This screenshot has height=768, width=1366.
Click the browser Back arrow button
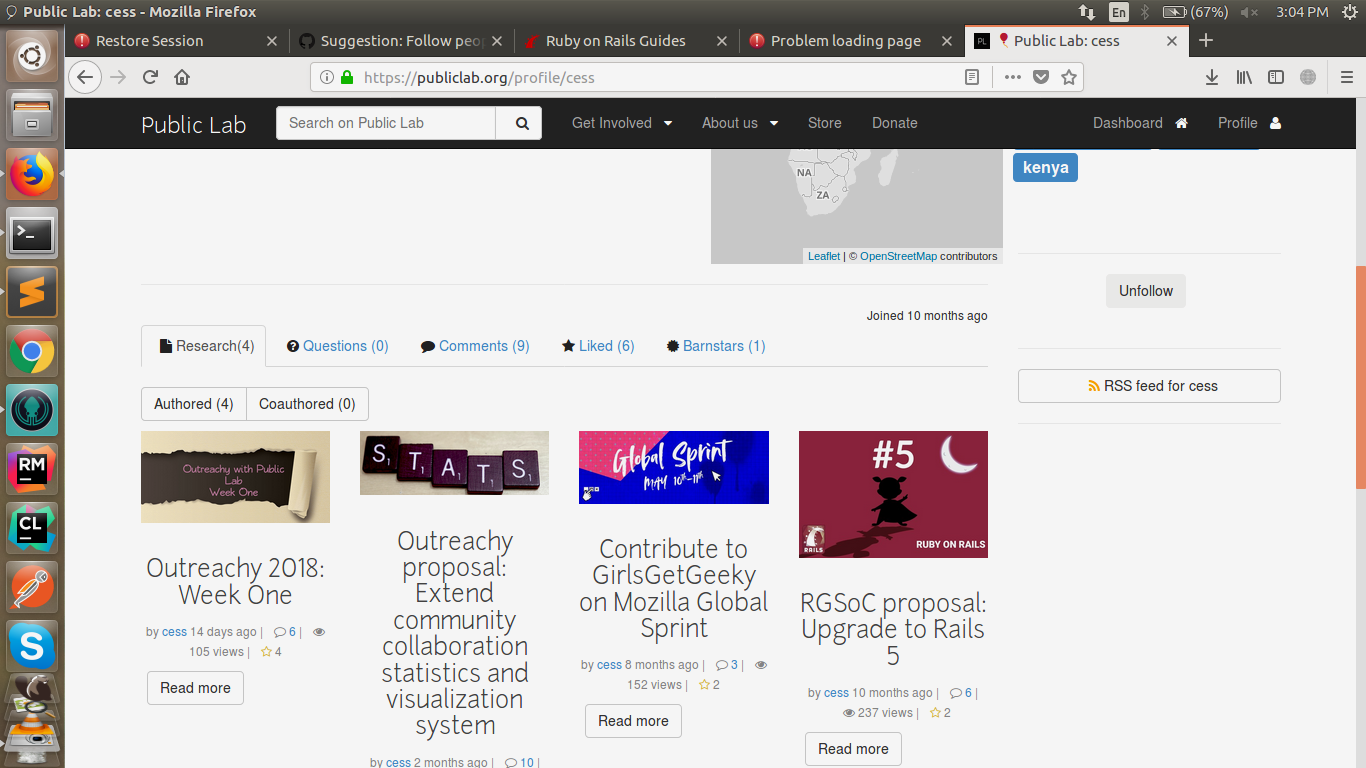coord(85,77)
